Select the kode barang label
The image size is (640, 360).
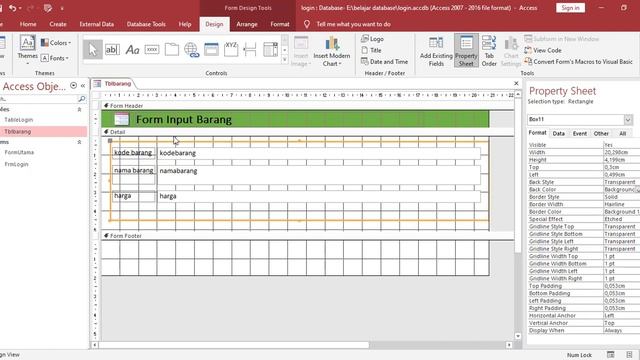[133, 153]
